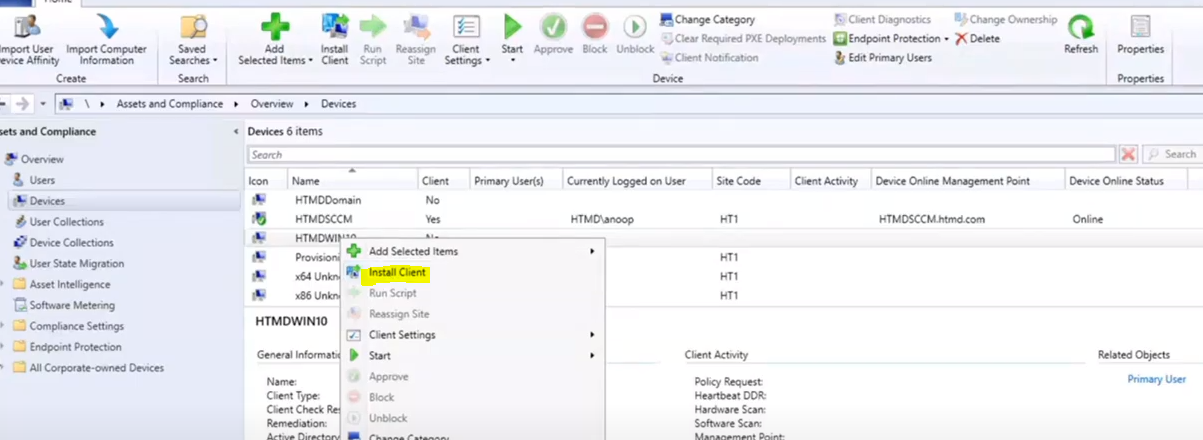Open Endpoint Protection ribbon dropdown

[x=891, y=38]
